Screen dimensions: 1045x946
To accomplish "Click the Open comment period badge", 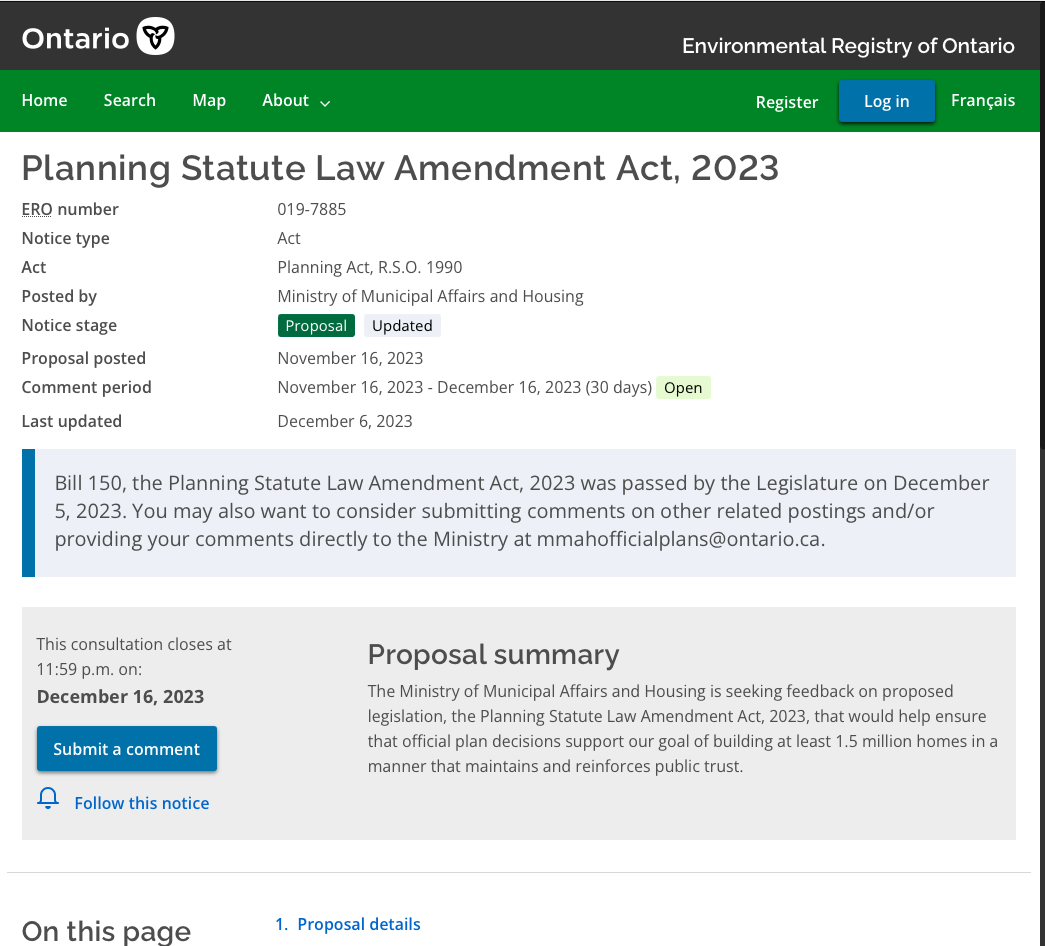I will pos(683,387).
